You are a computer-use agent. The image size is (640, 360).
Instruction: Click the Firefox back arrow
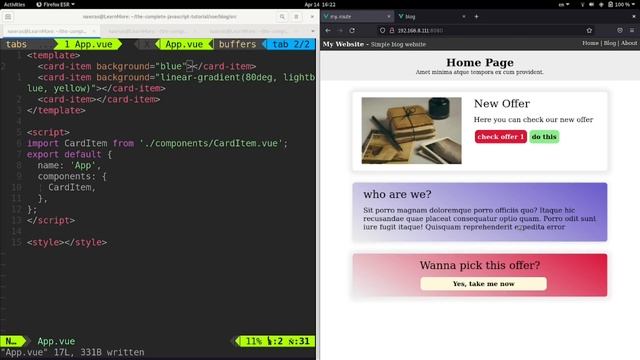point(328,31)
